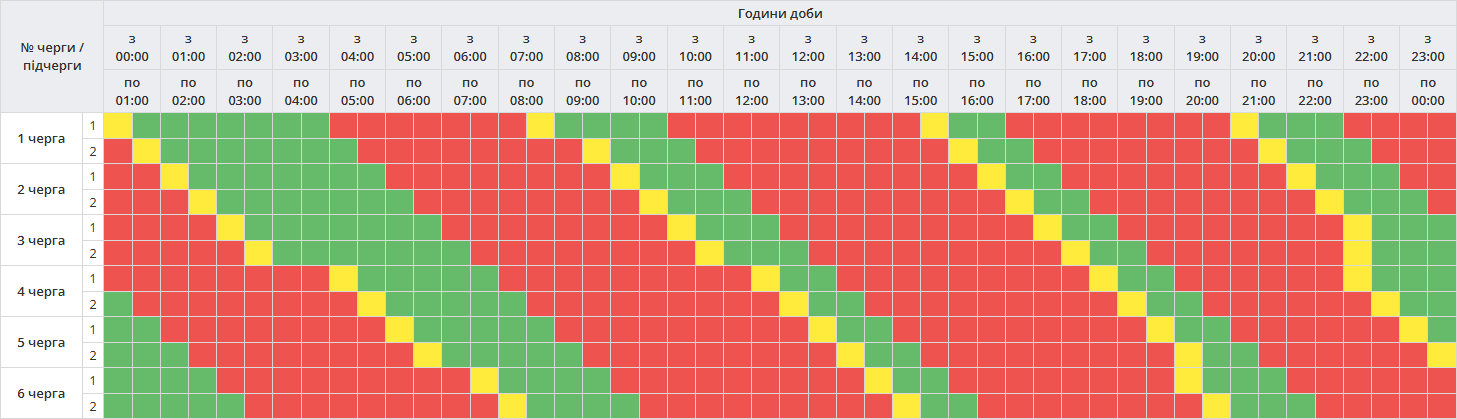Click the '№ черги / підчерги' header cell

click(52, 56)
